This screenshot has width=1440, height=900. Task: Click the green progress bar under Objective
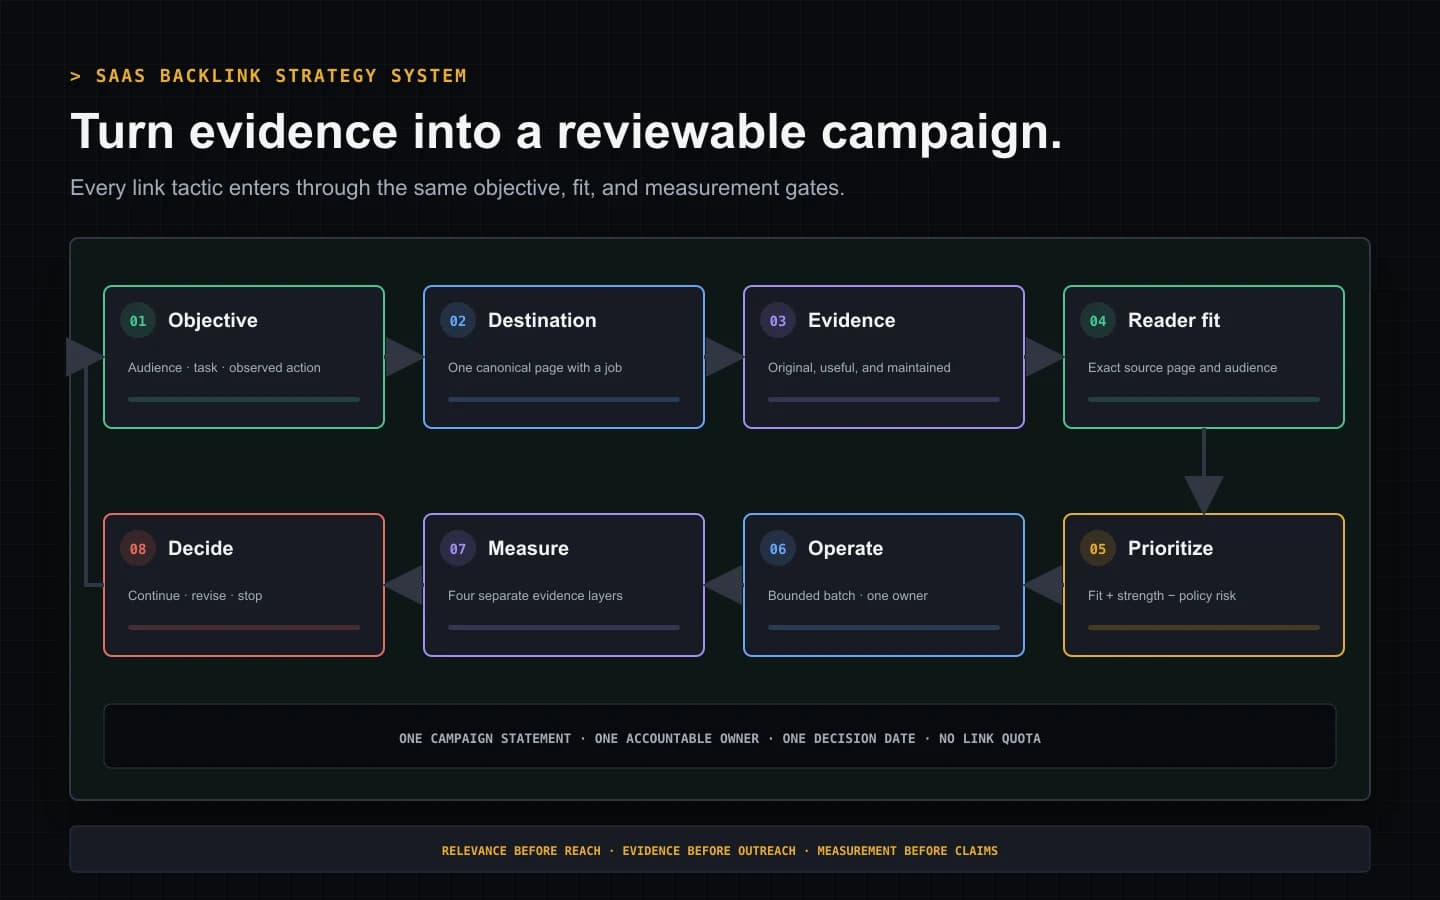(244, 399)
